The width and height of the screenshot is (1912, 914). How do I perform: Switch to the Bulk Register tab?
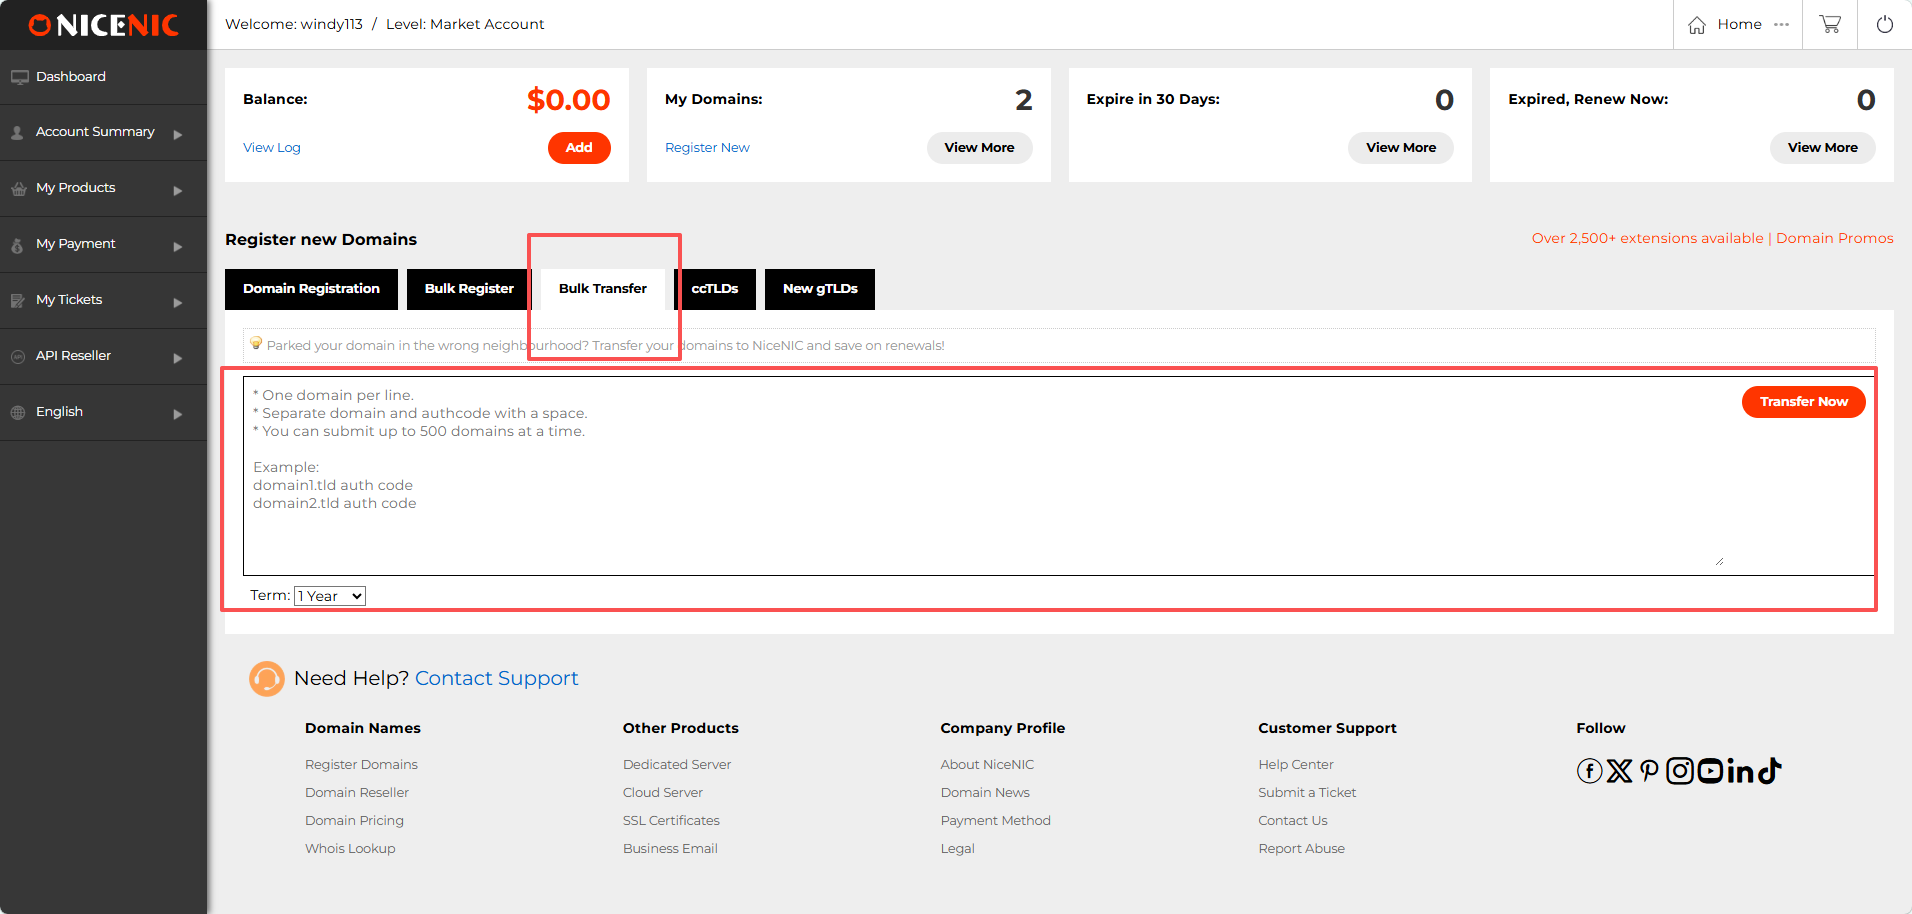click(469, 289)
